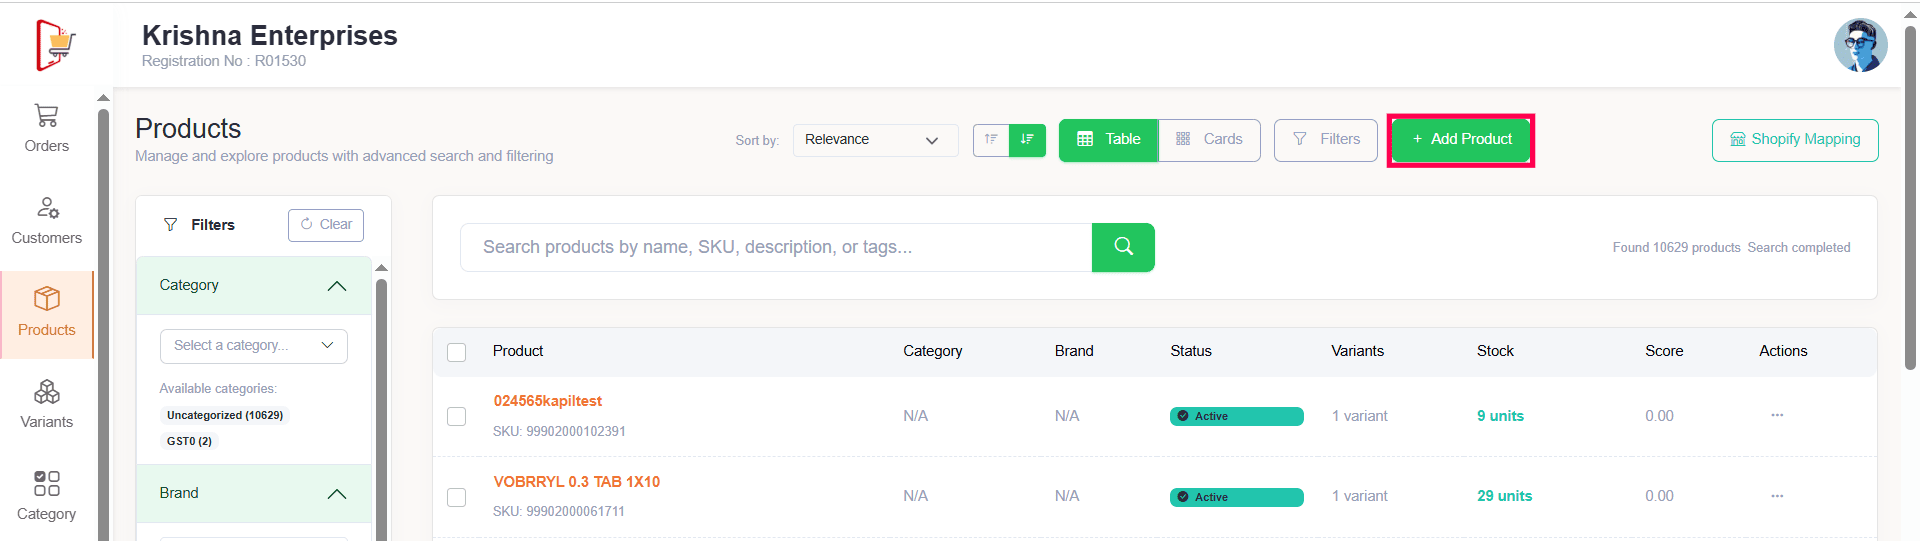Click the filter panel vertical scrollbar
The image size is (1920, 541).
pyautogui.click(x=381, y=400)
